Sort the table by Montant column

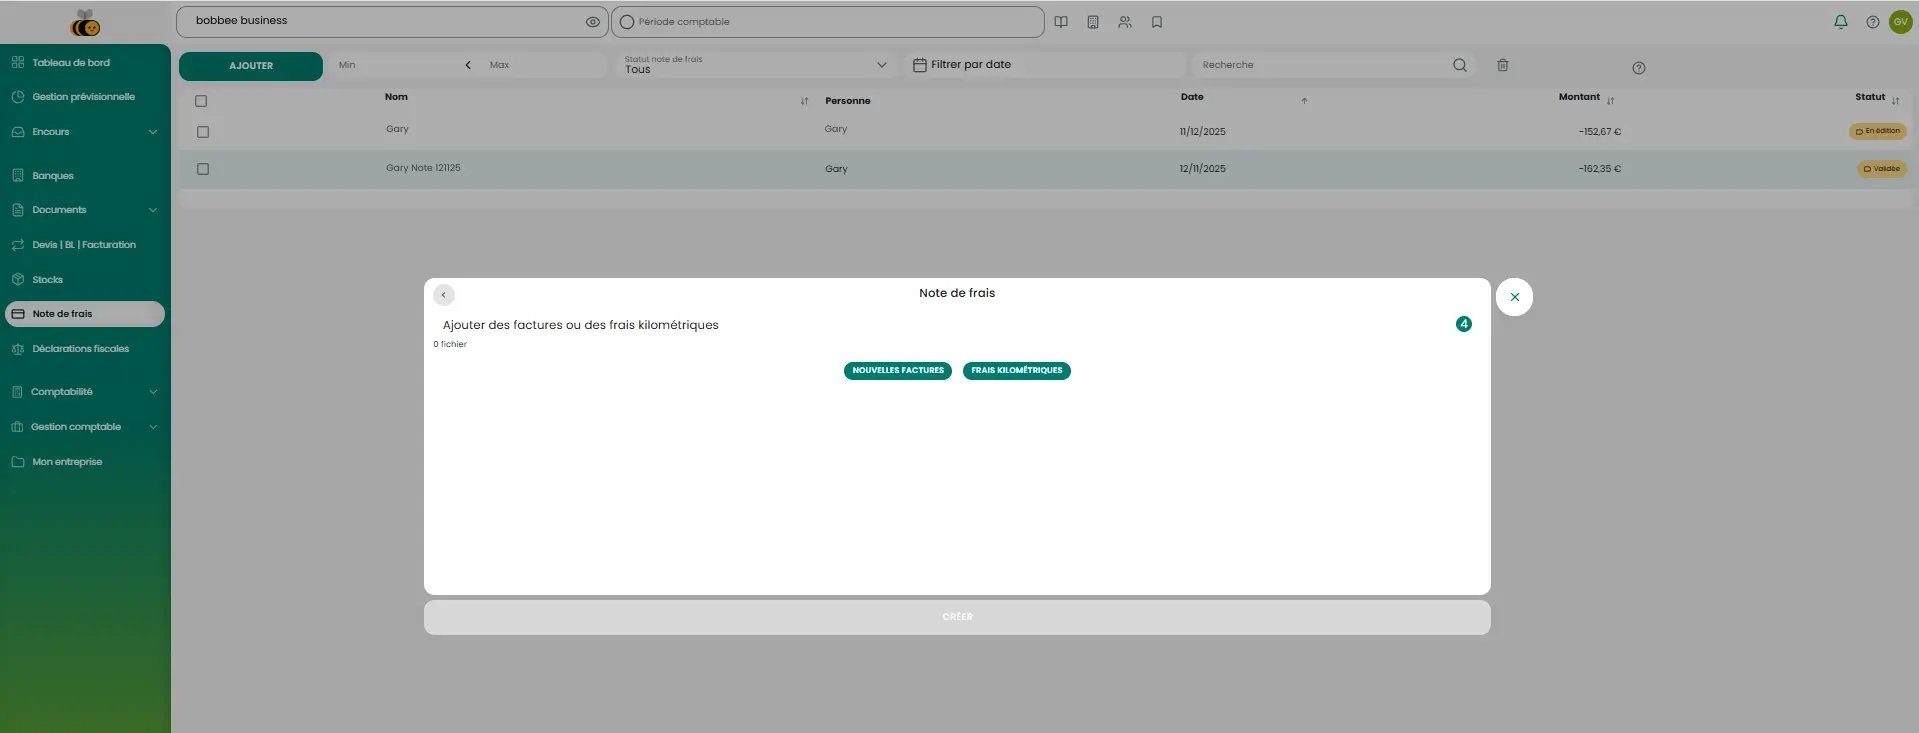tap(1609, 100)
